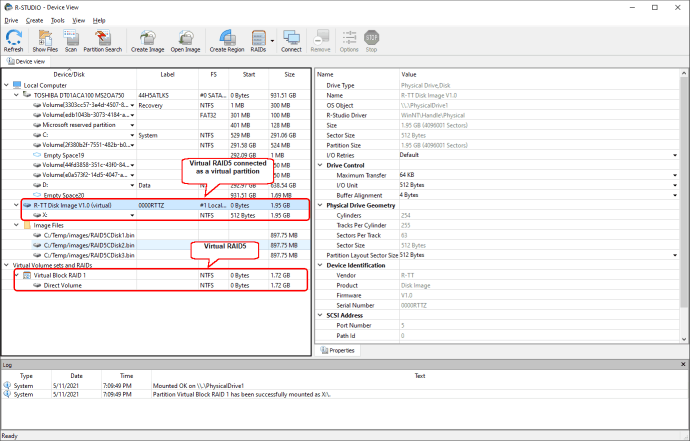Select the D: Data volume row
690x441 pixels.
(156, 185)
